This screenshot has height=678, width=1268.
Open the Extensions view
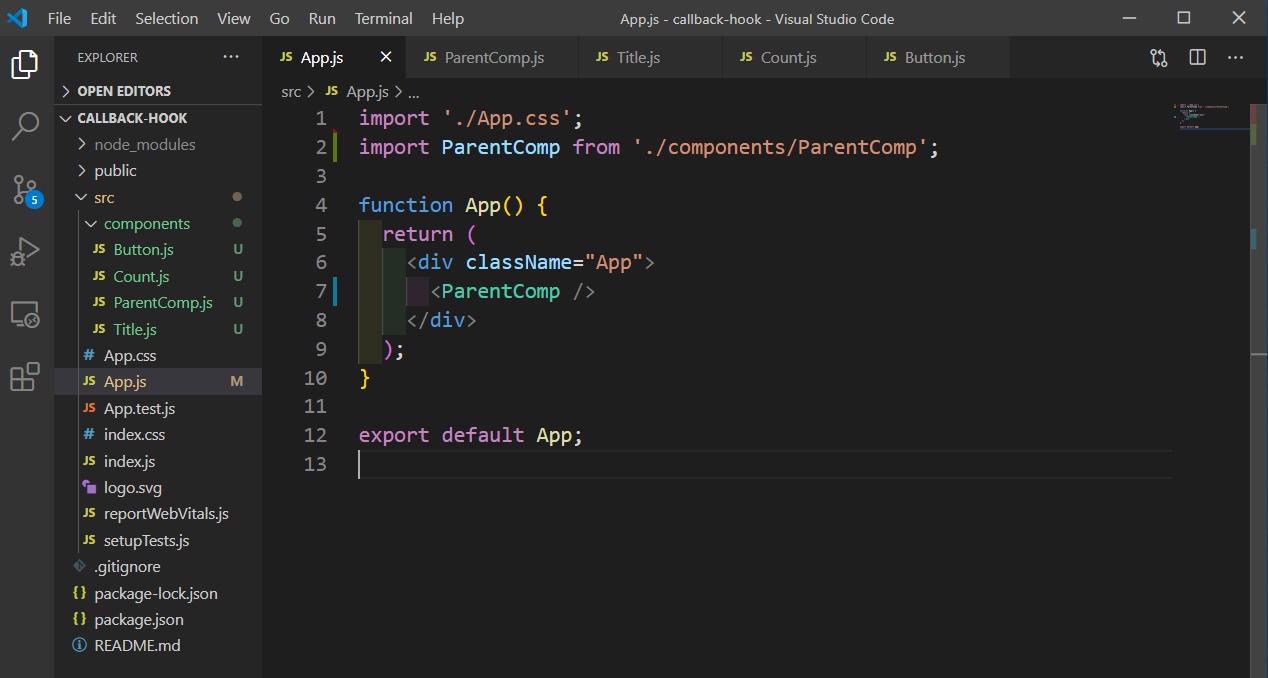pos(25,376)
